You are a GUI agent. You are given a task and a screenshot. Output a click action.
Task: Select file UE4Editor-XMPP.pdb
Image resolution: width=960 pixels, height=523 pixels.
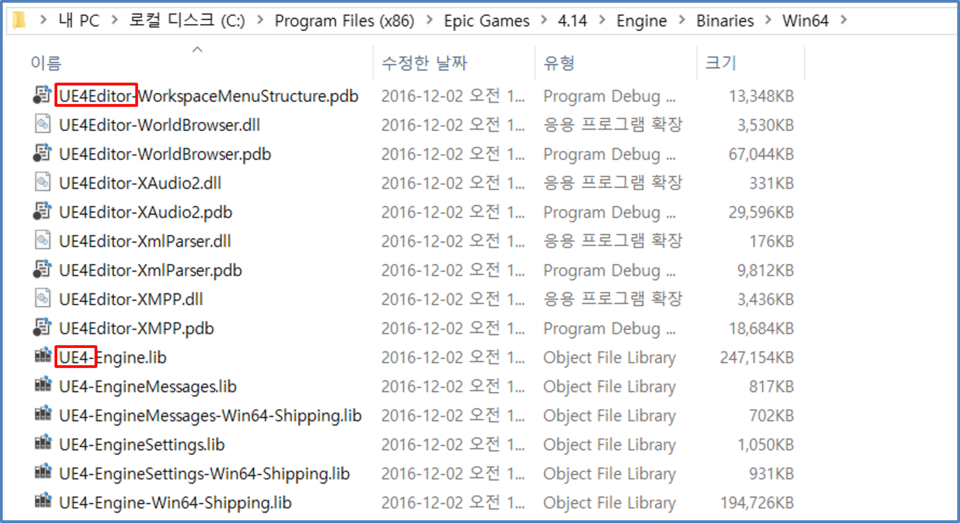click(x=137, y=329)
